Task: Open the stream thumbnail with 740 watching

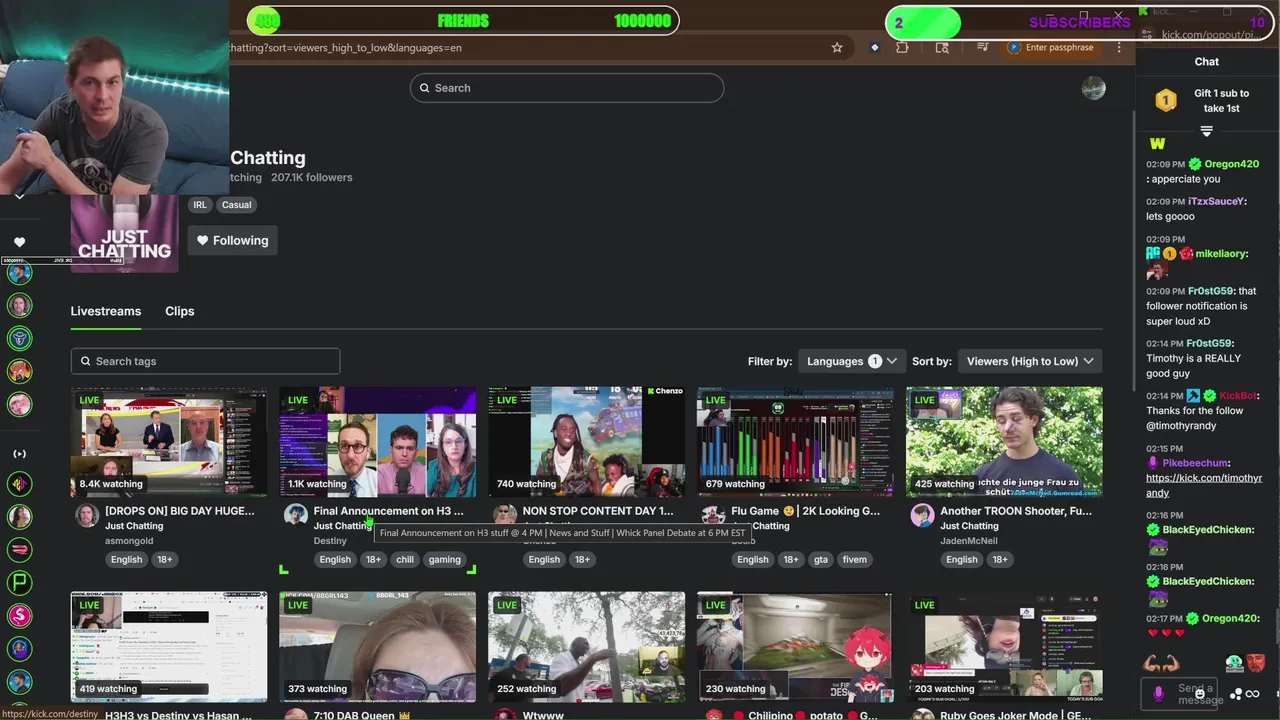Action: (x=587, y=442)
